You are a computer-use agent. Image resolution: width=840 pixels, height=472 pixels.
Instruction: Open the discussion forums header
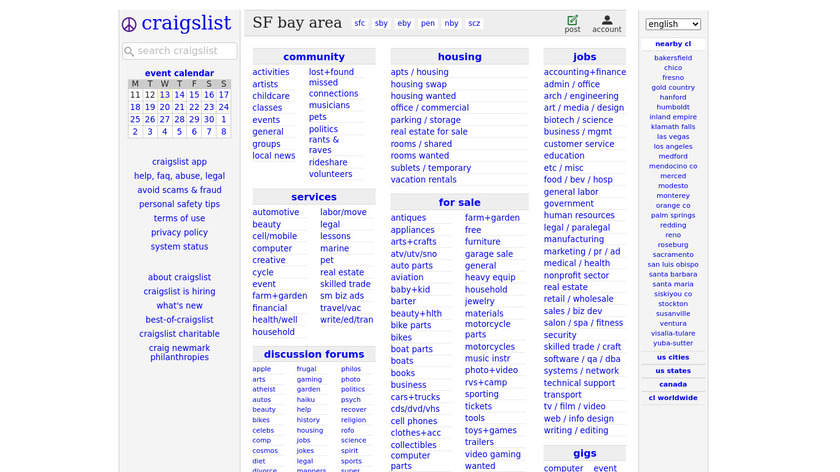(x=314, y=354)
